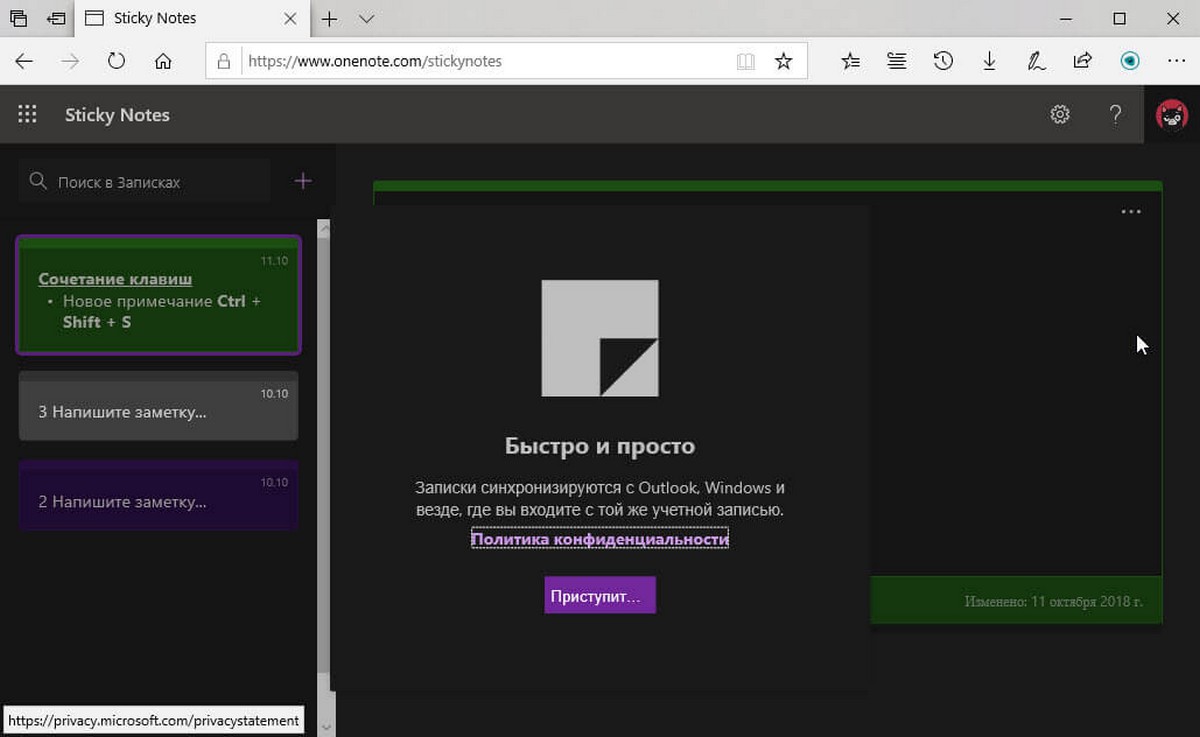Click the sticky note logo image

tap(600, 338)
